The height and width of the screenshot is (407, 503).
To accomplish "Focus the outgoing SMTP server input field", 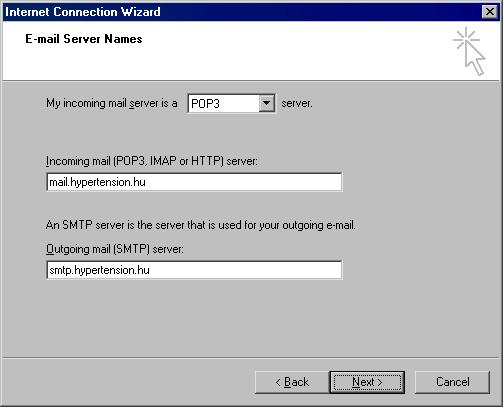I will click(x=194, y=270).
